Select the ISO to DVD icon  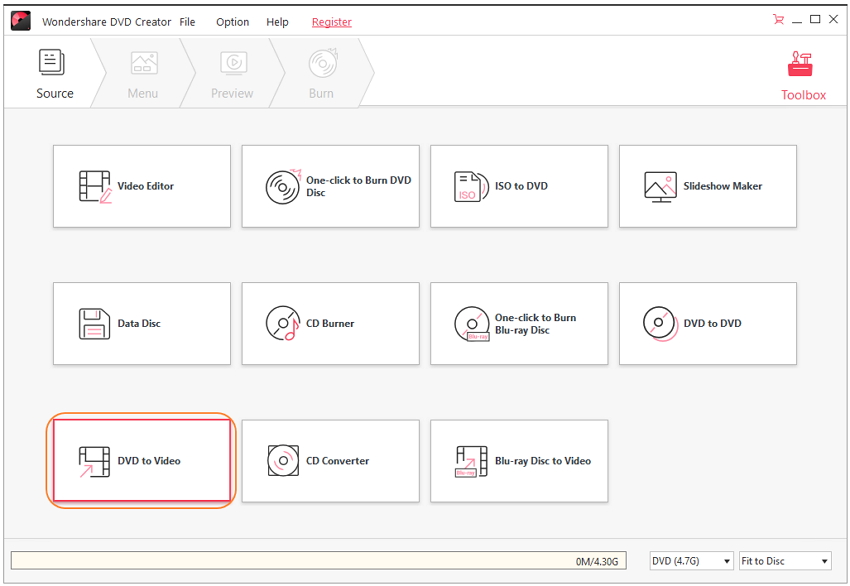coord(471,187)
